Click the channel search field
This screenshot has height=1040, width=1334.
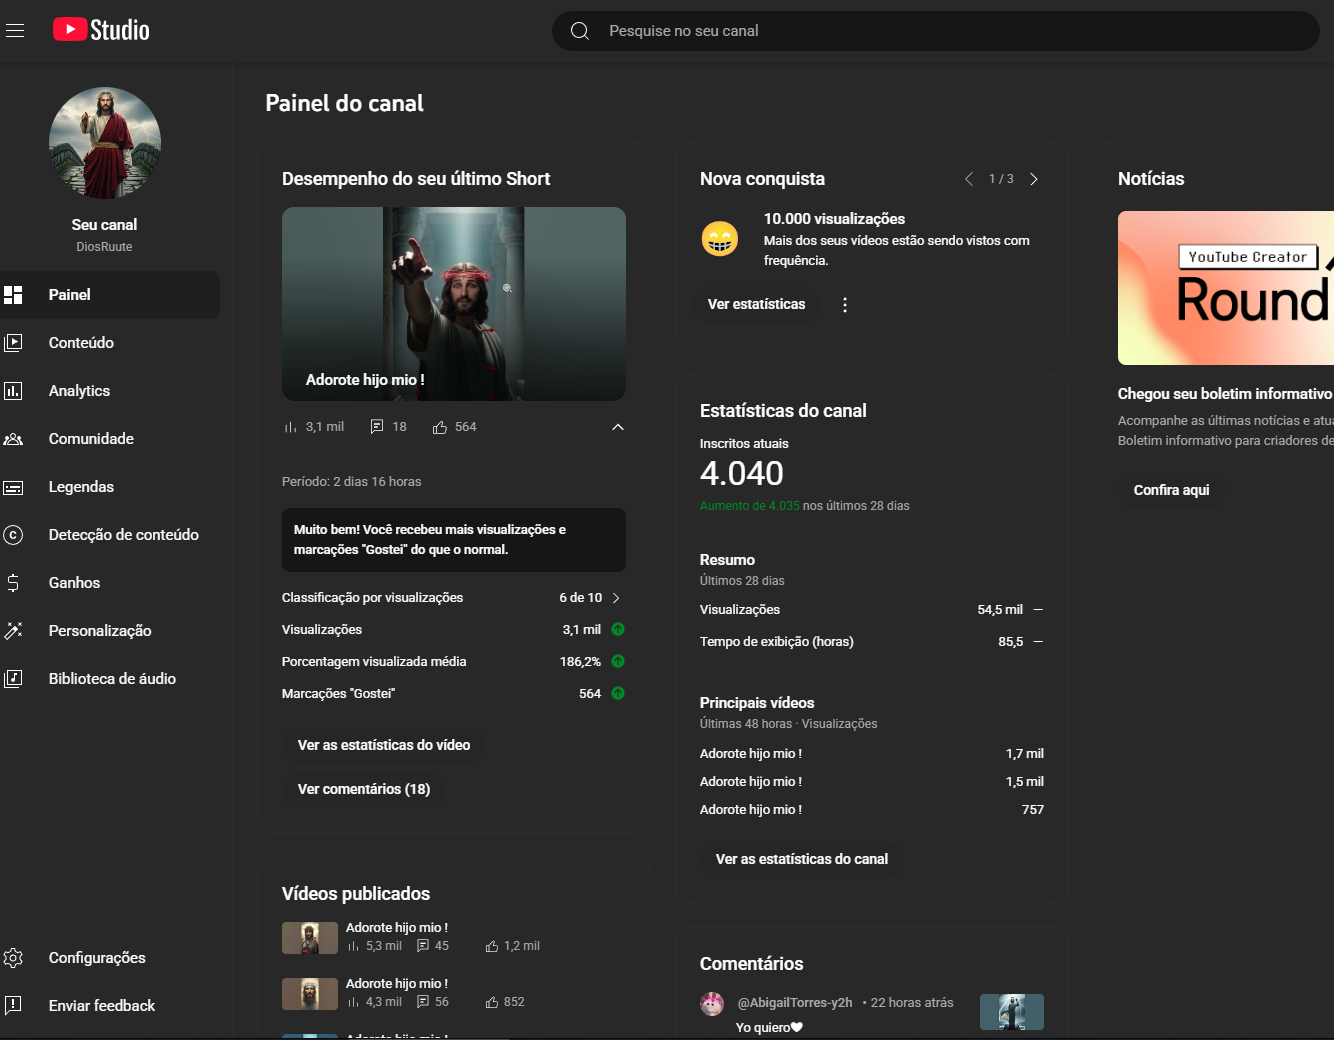coord(935,31)
